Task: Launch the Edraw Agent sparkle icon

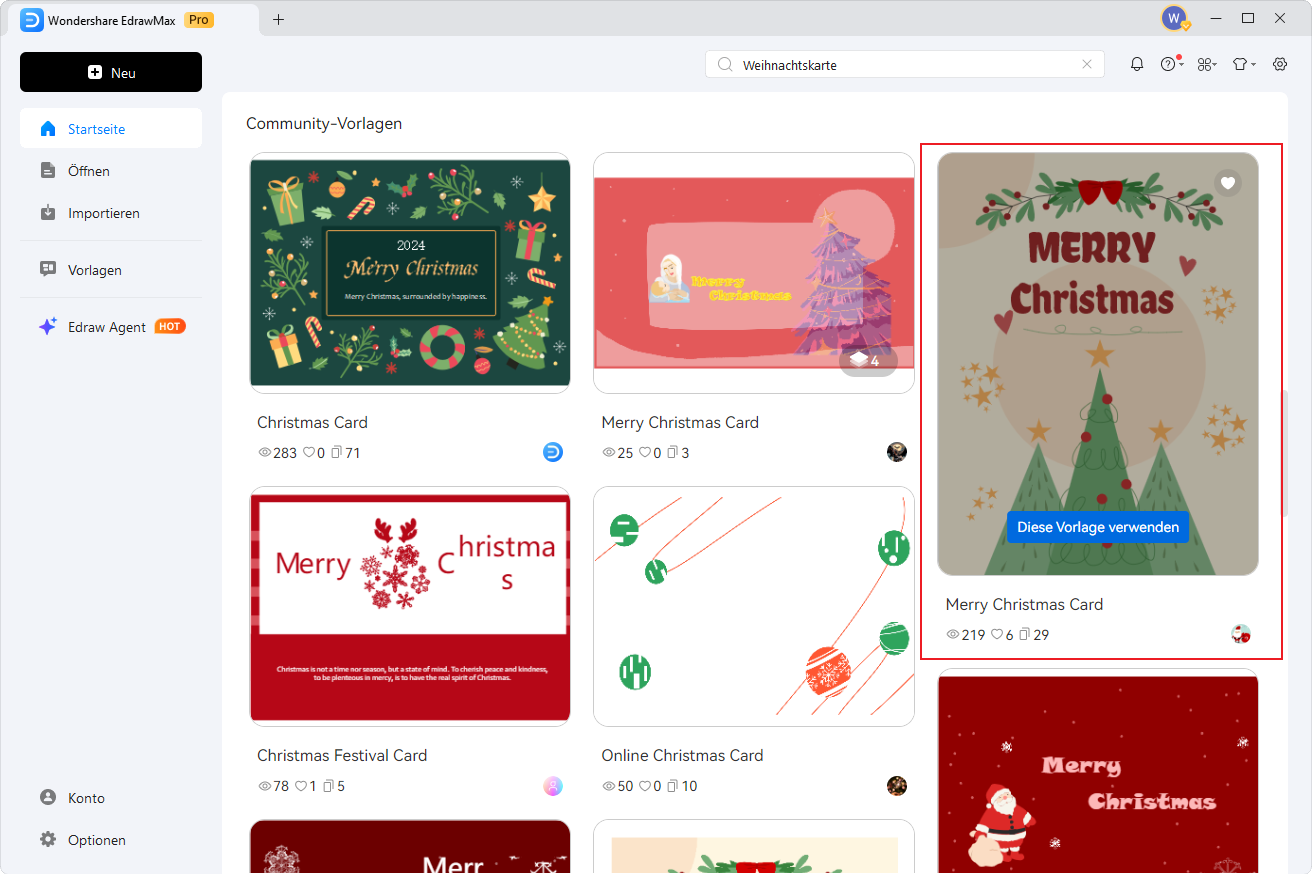Action: pos(47,326)
